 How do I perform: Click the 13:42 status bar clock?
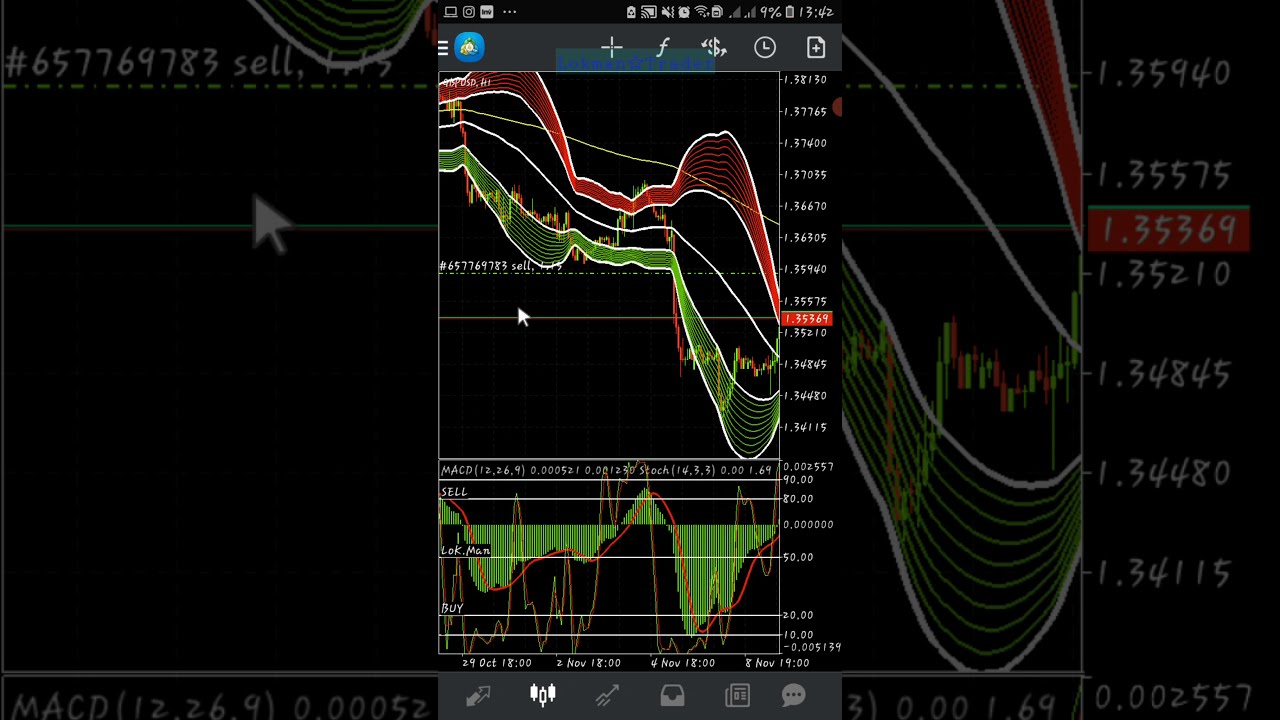[x=817, y=12]
